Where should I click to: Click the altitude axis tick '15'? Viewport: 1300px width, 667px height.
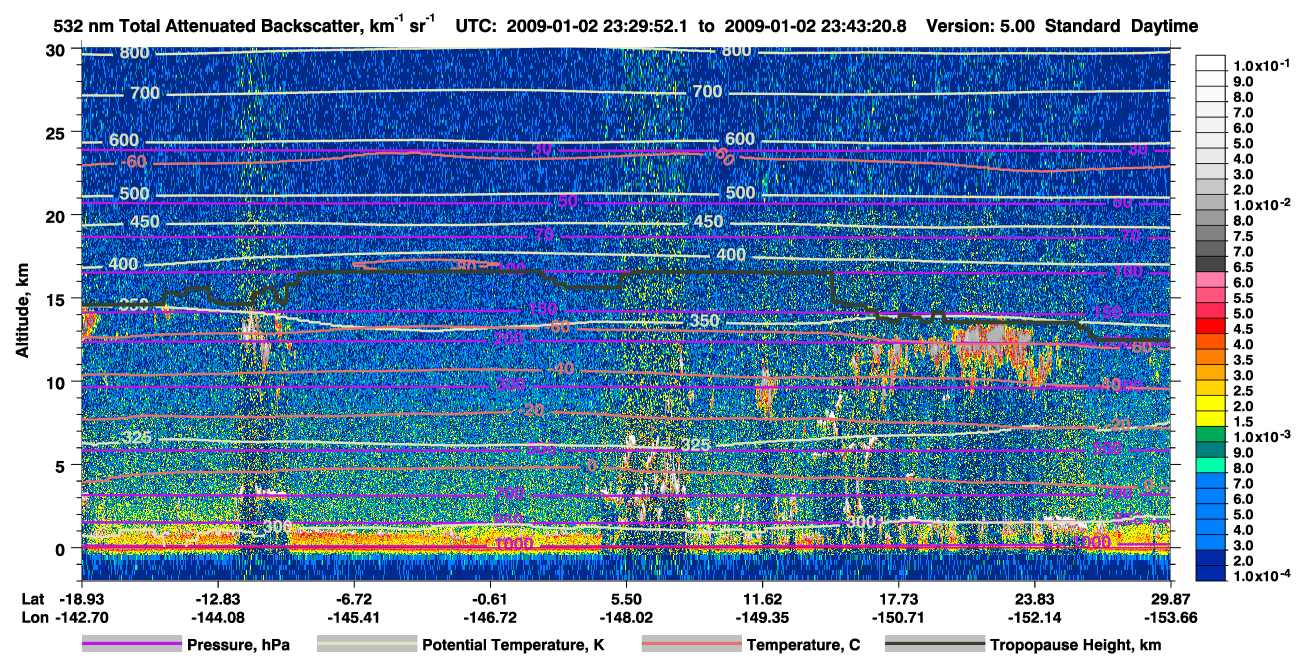pyautogui.click(x=58, y=299)
